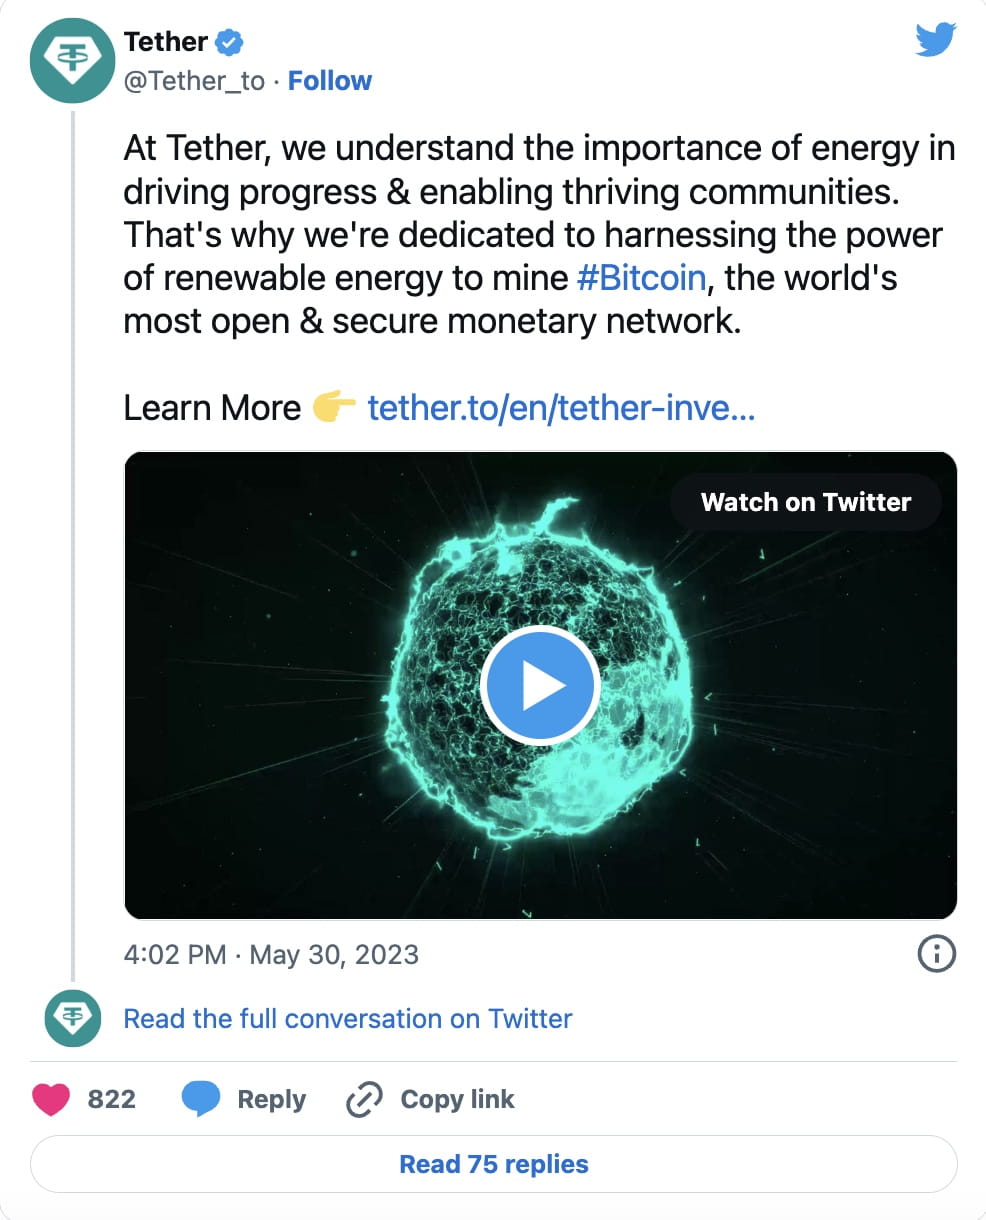Image resolution: width=986 pixels, height=1220 pixels.
Task: Click the blue verified badge next to Tether
Action: [x=228, y=41]
